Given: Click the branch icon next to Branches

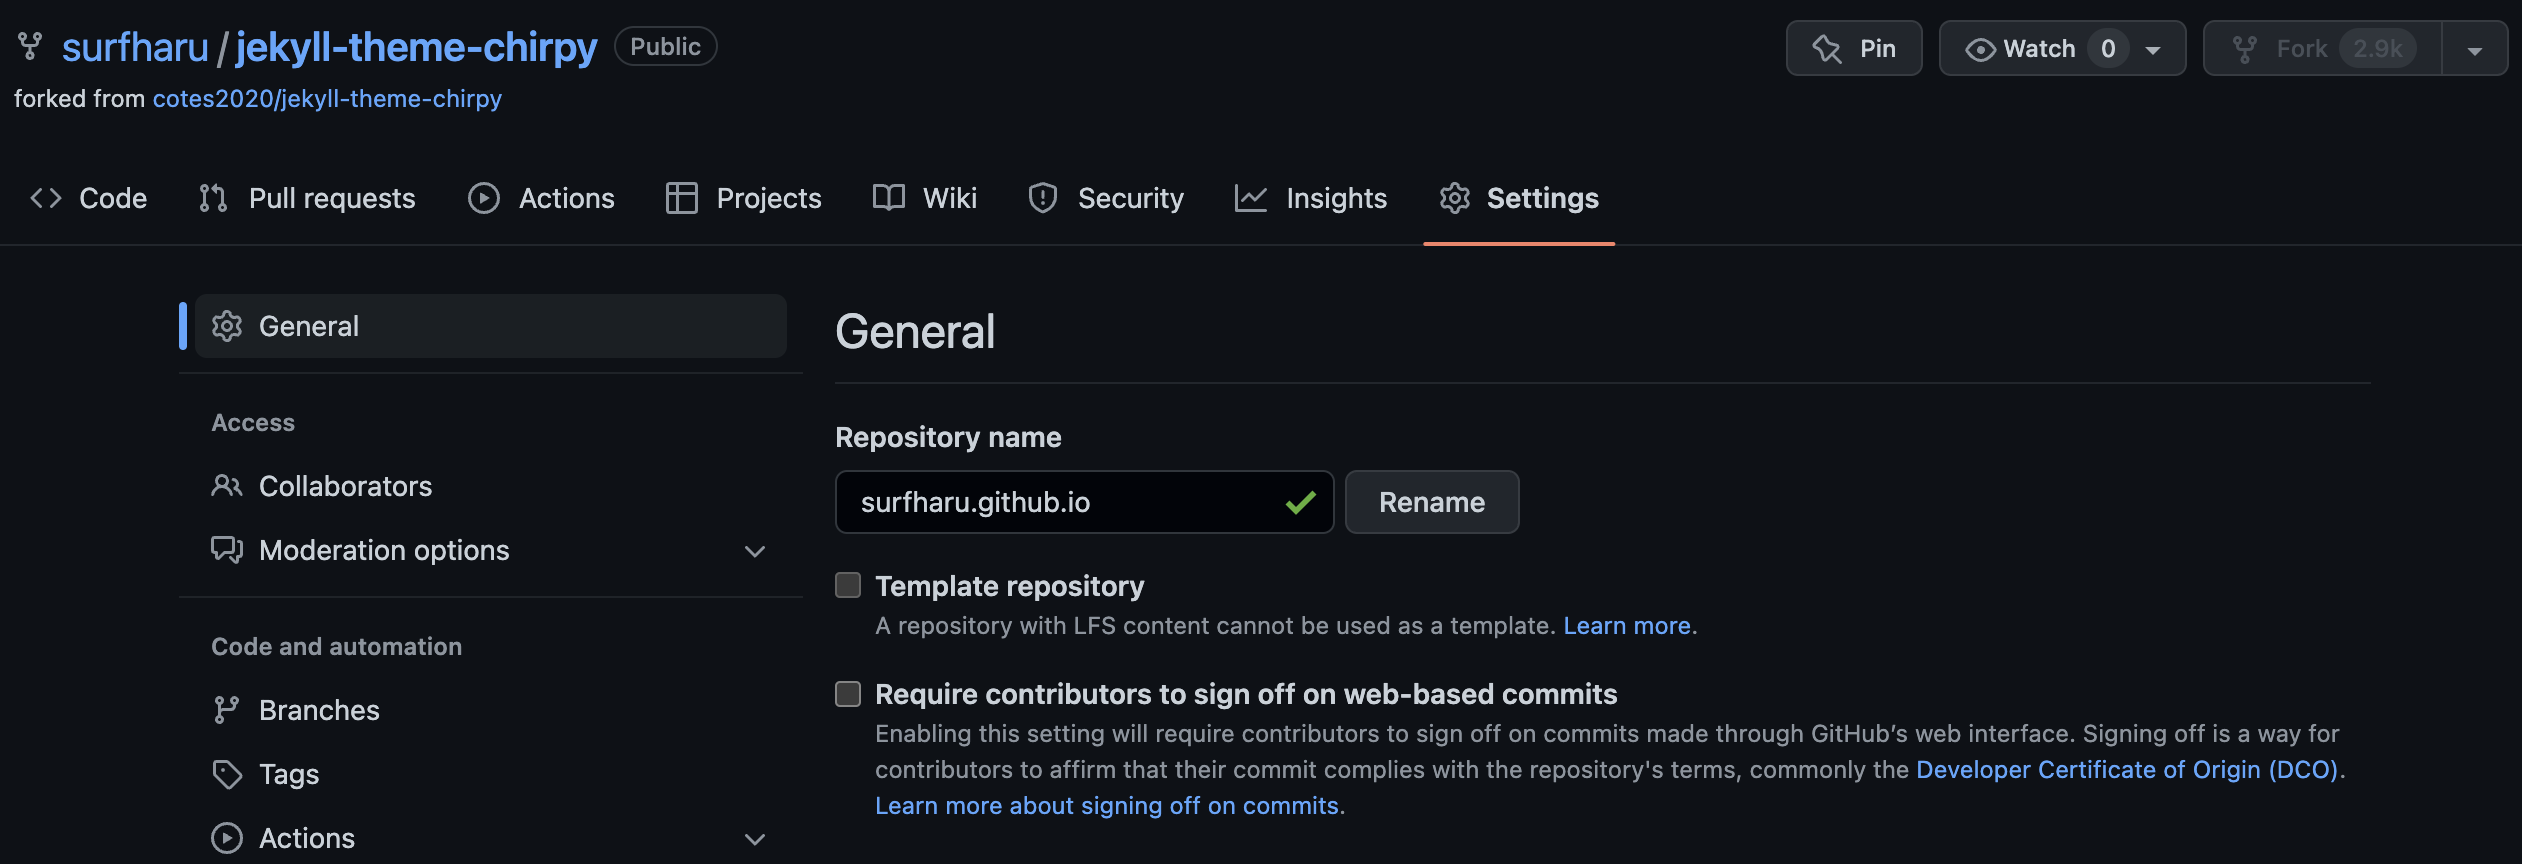Looking at the screenshot, I should pyautogui.click(x=227, y=710).
